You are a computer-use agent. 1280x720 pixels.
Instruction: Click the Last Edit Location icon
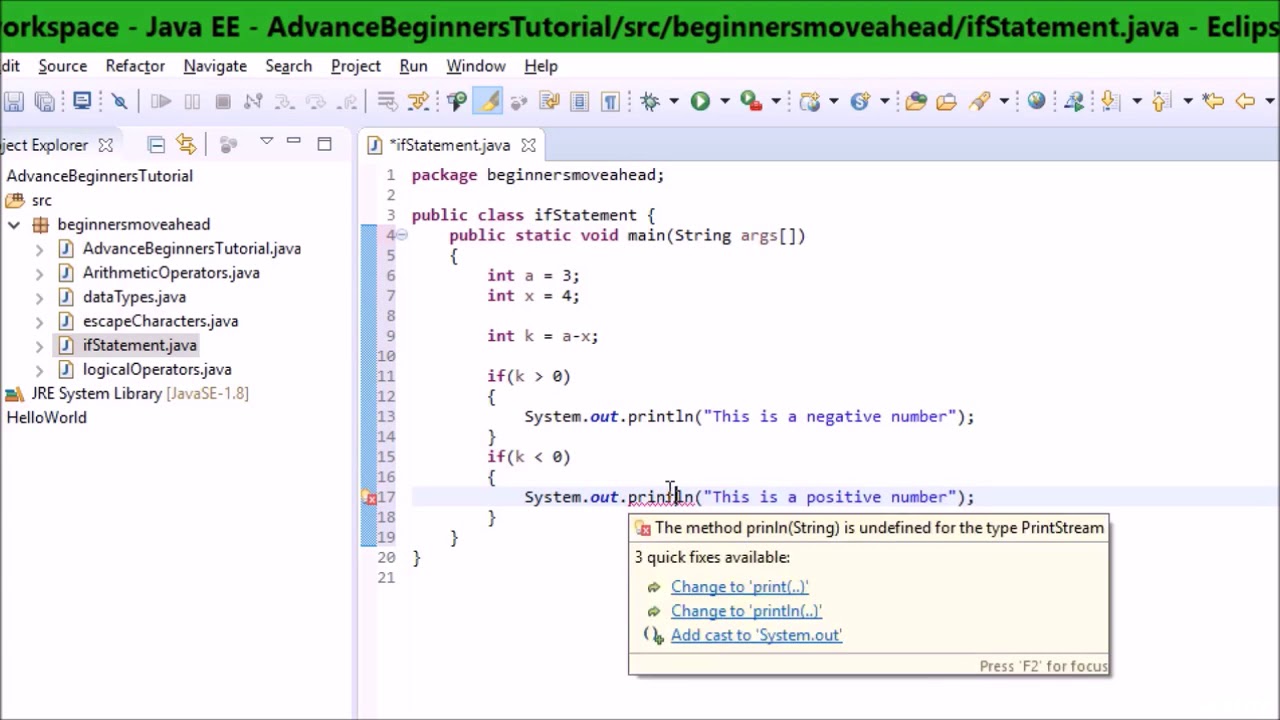pyautogui.click(x=1213, y=101)
